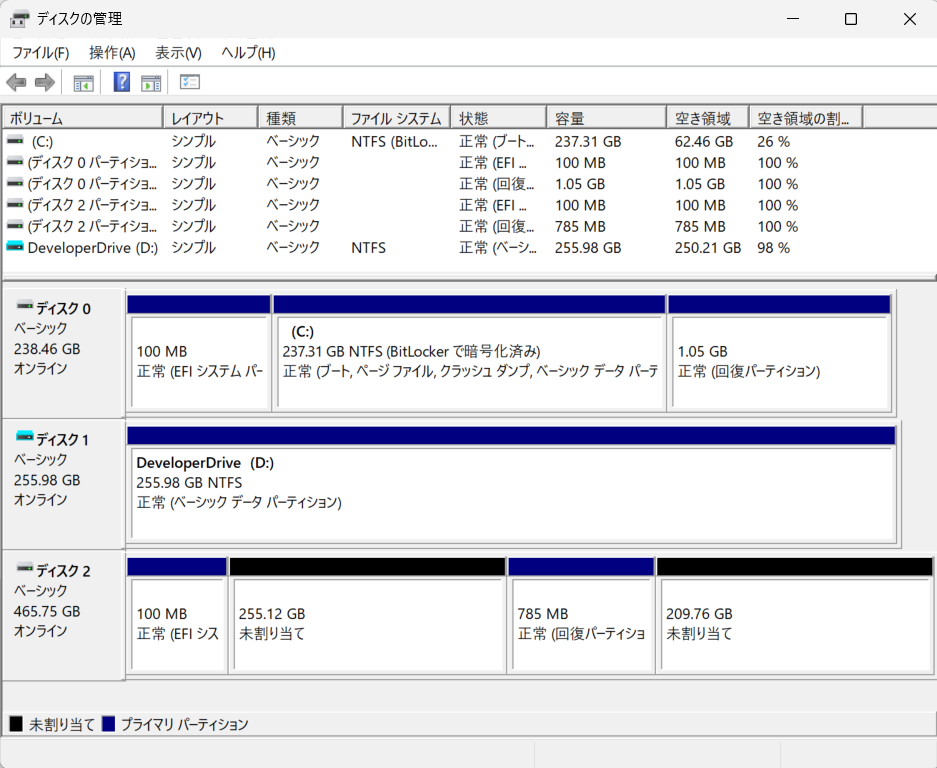Click the ディスク 1 255.98 GB label panel
The width and height of the screenshot is (937, 768).
click(63, 484)
